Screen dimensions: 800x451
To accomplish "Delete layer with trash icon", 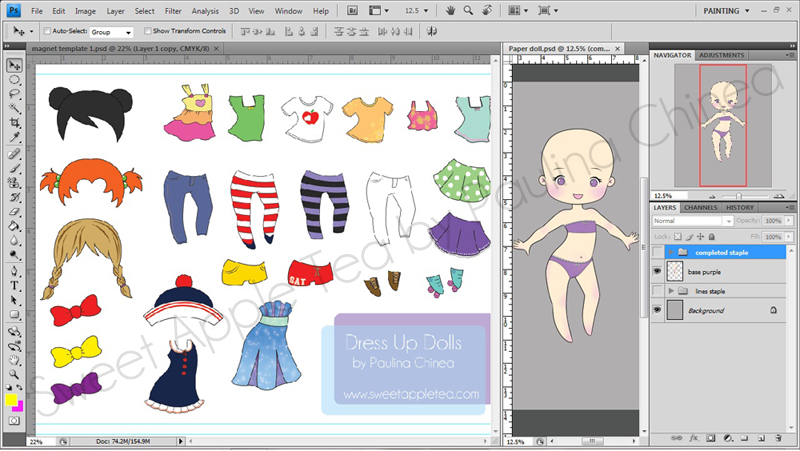I will (x=778, y=438).
